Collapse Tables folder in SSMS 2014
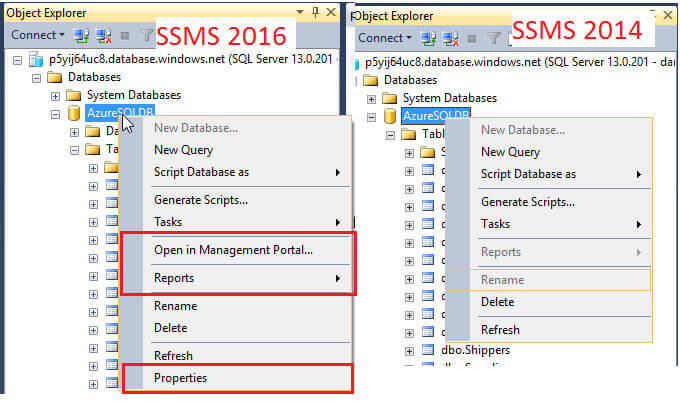This screenshot has width=680, height=401. pyautogui.click(x=390, y=136)
